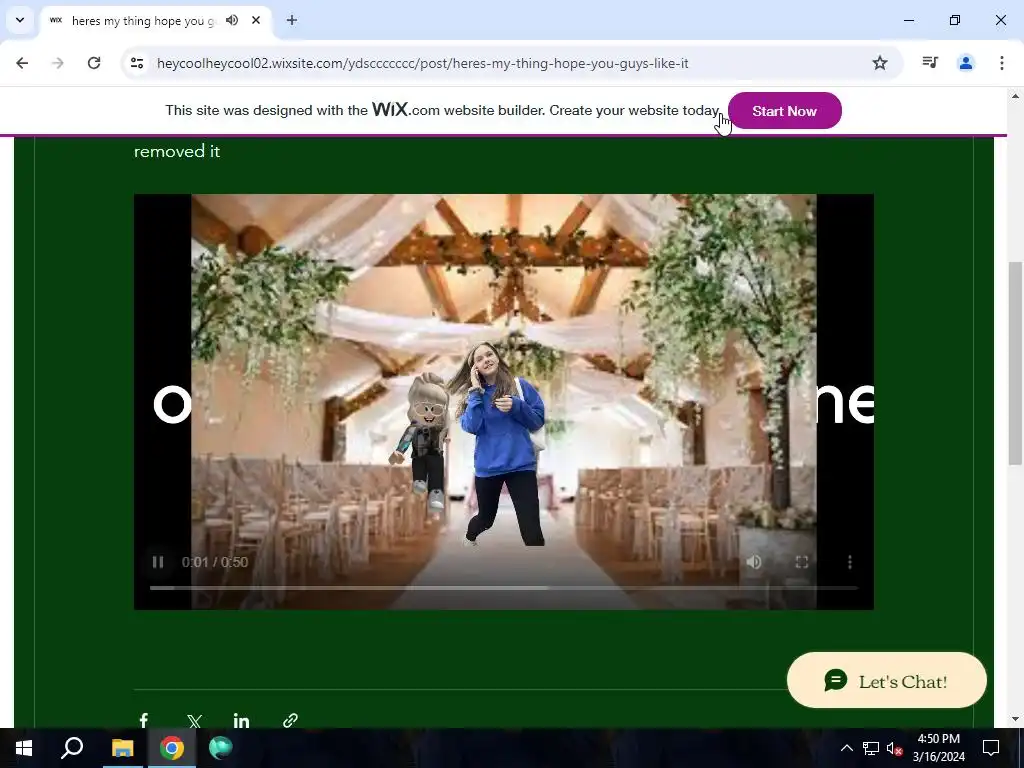The image size is (1024, 768).
Task: Open Windows search from the taskbar
Action: (72, 748)
